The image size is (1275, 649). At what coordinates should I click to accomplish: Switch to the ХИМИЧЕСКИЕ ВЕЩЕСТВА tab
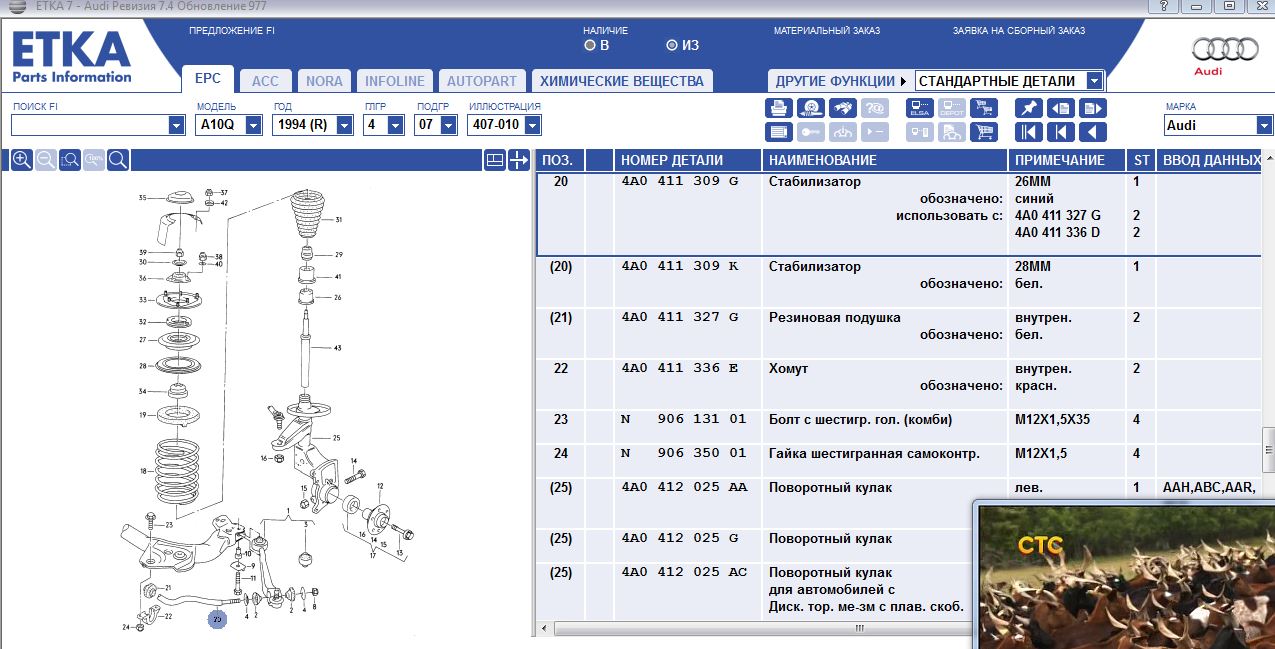tap(620, 81)
